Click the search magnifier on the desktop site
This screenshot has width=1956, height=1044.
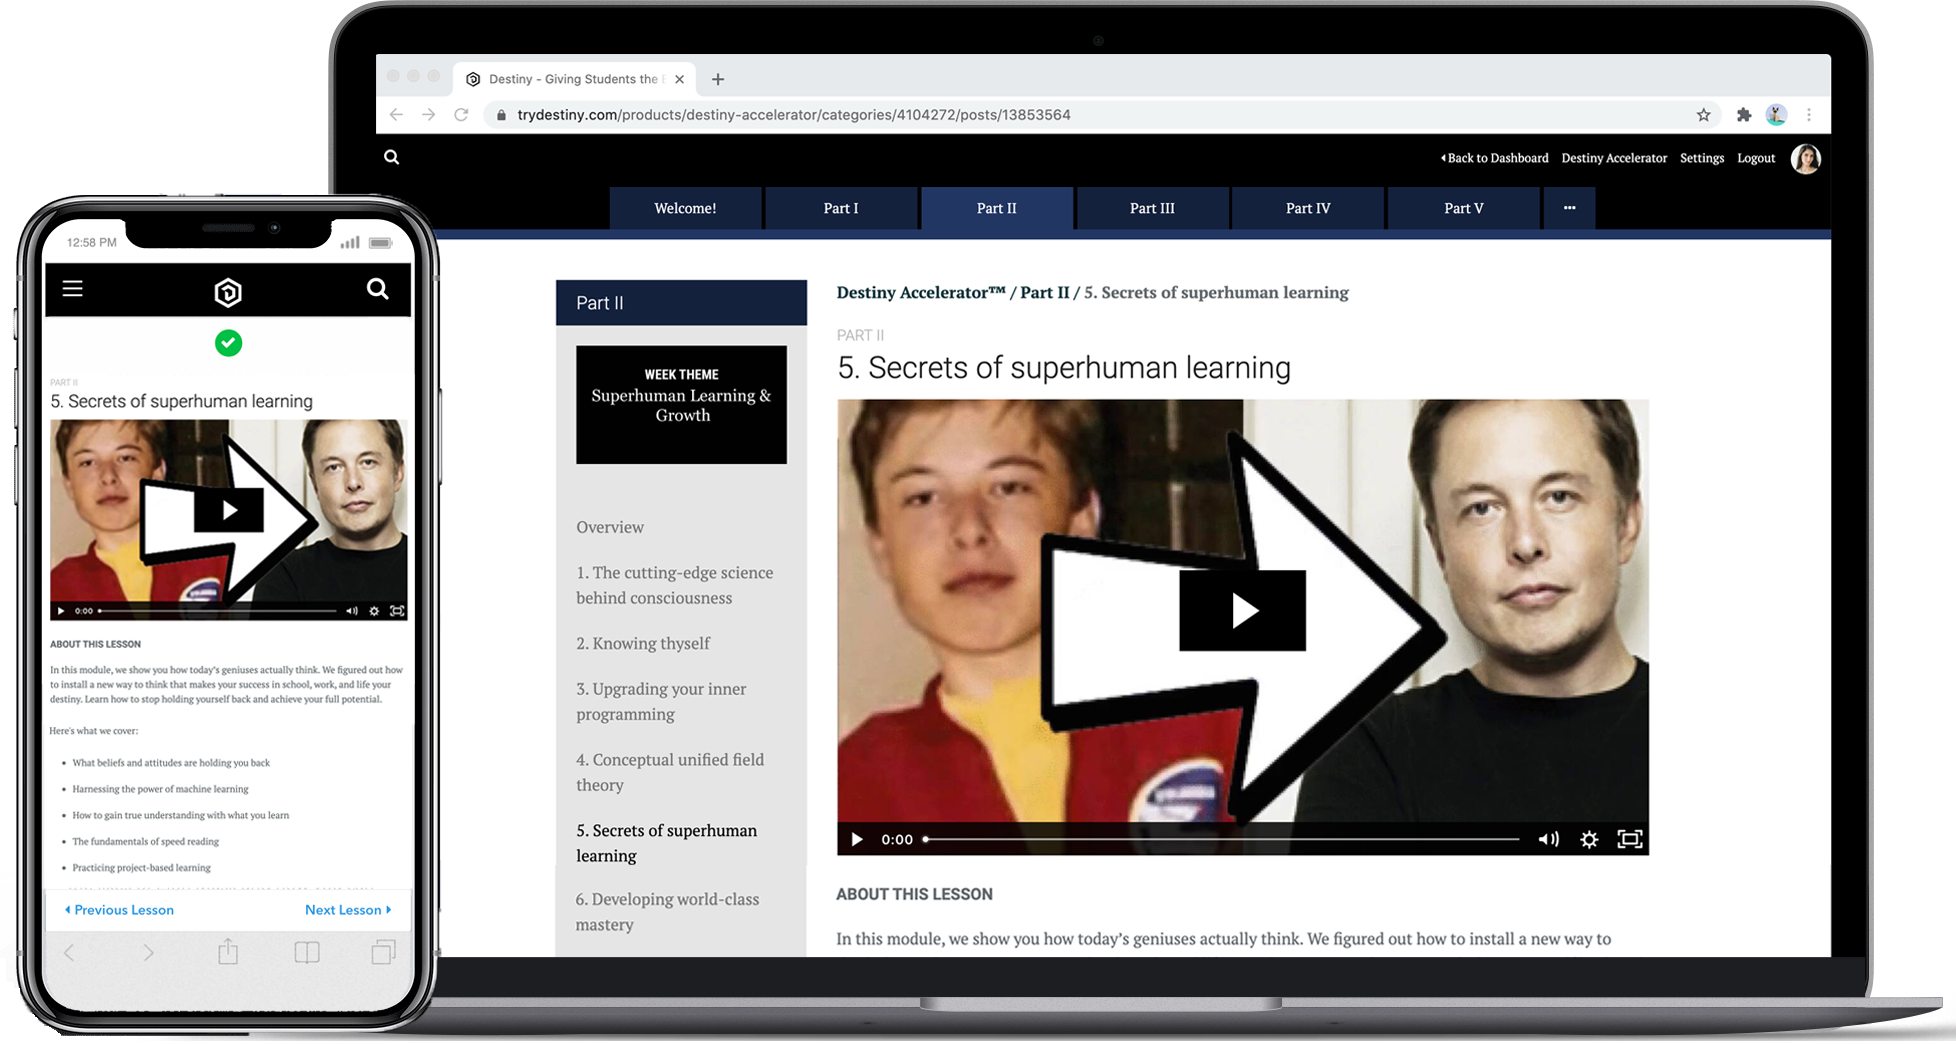pos(392,157)
